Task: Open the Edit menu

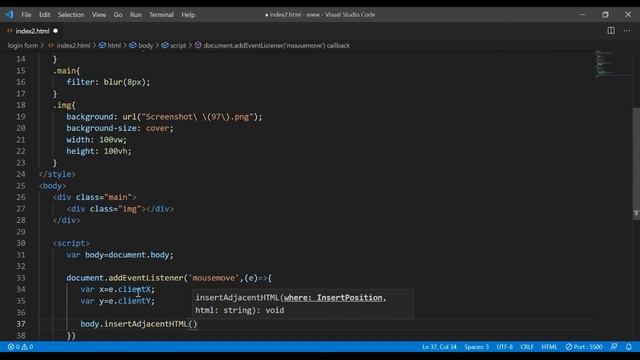Action: tap(44, 15)
